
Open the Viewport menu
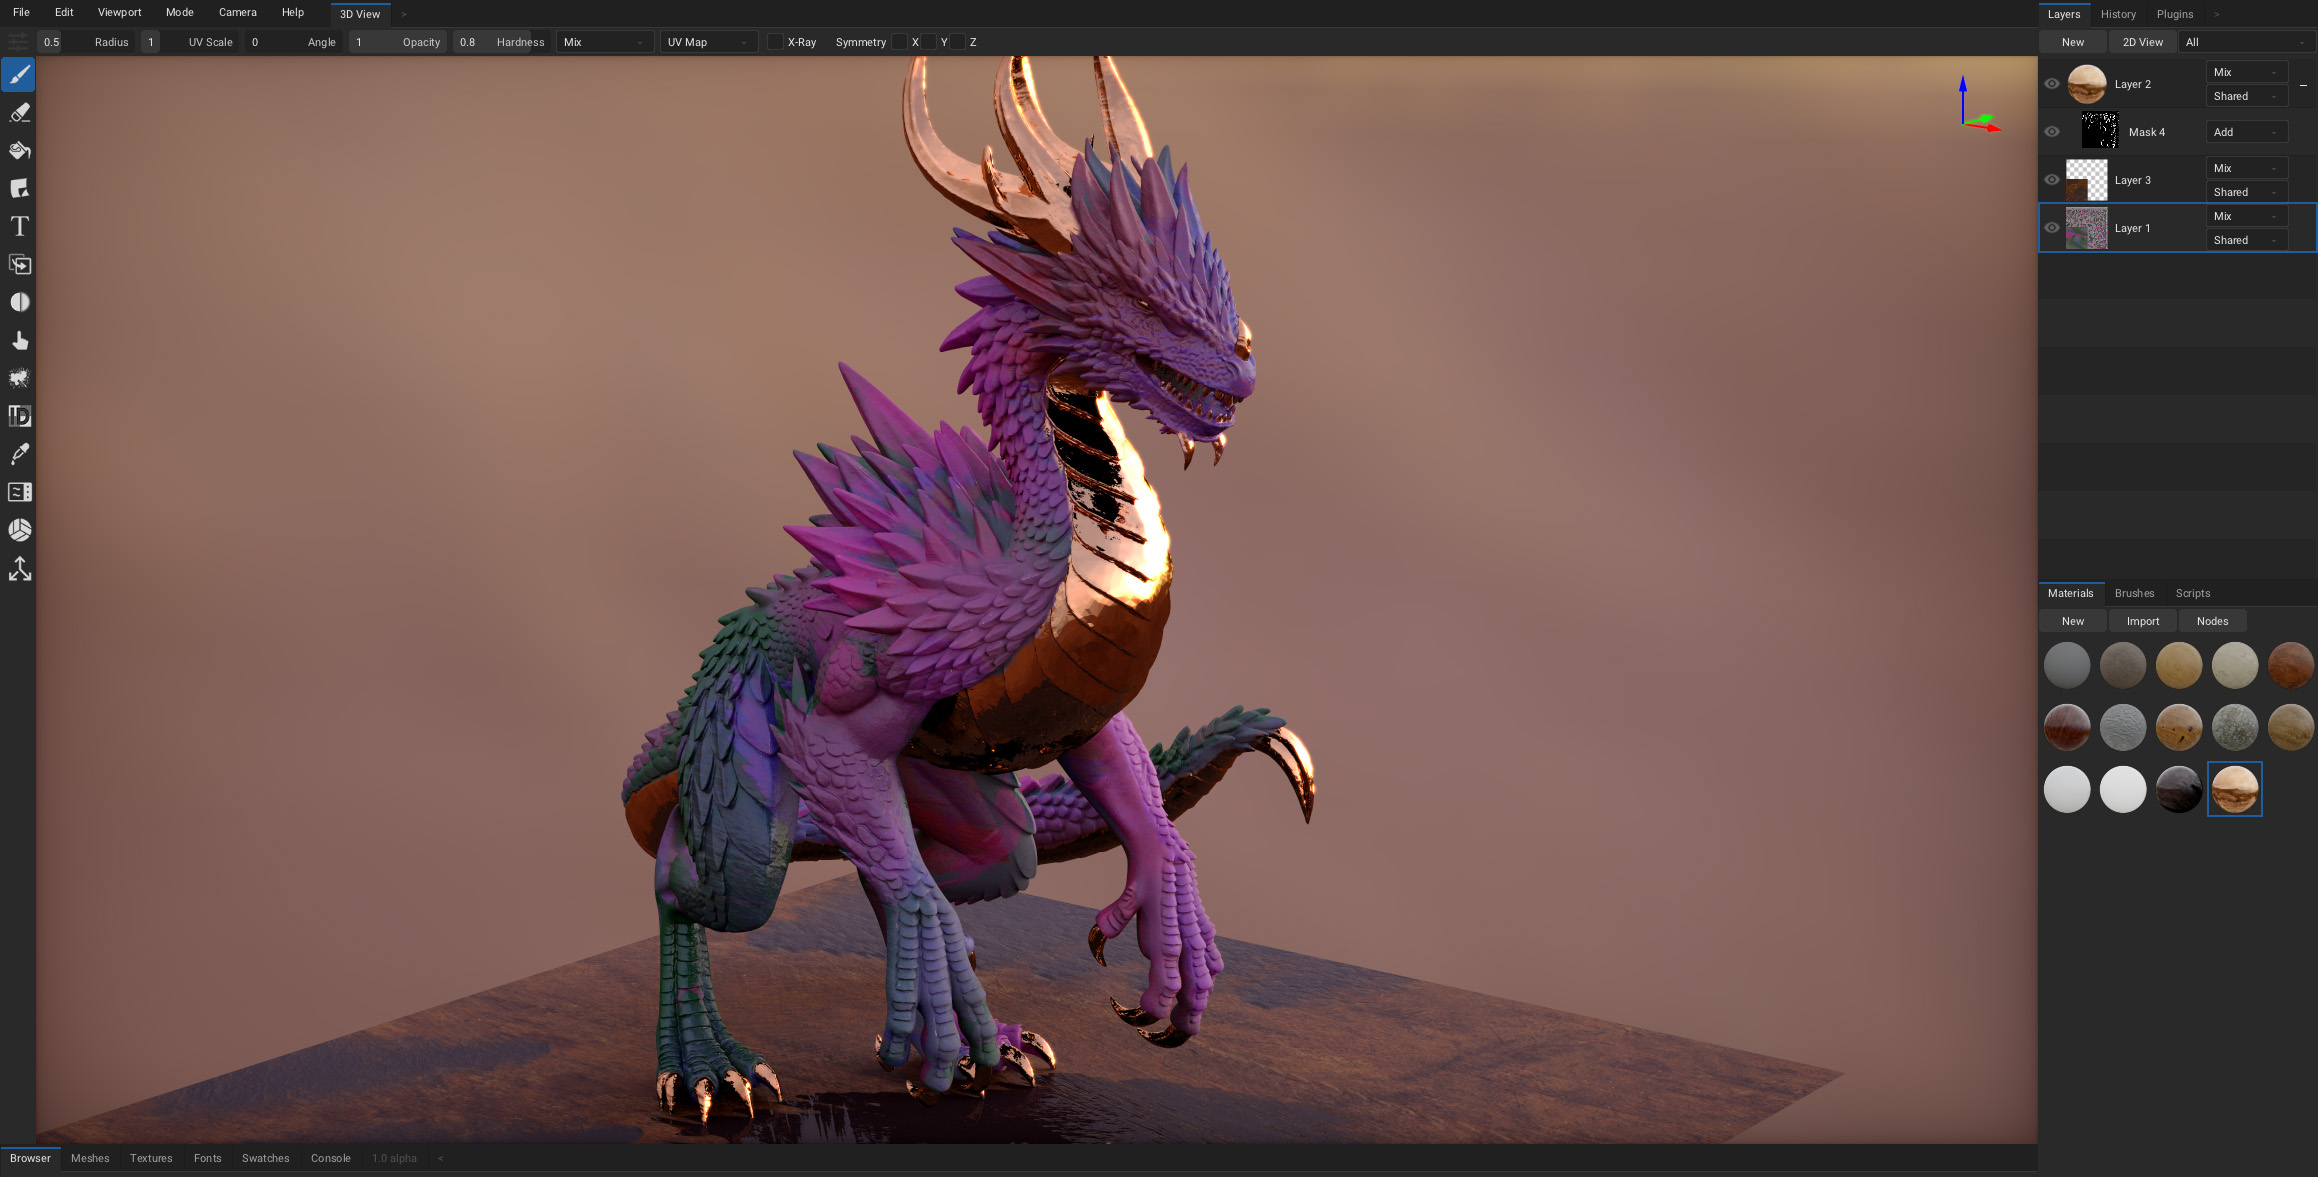119,12
